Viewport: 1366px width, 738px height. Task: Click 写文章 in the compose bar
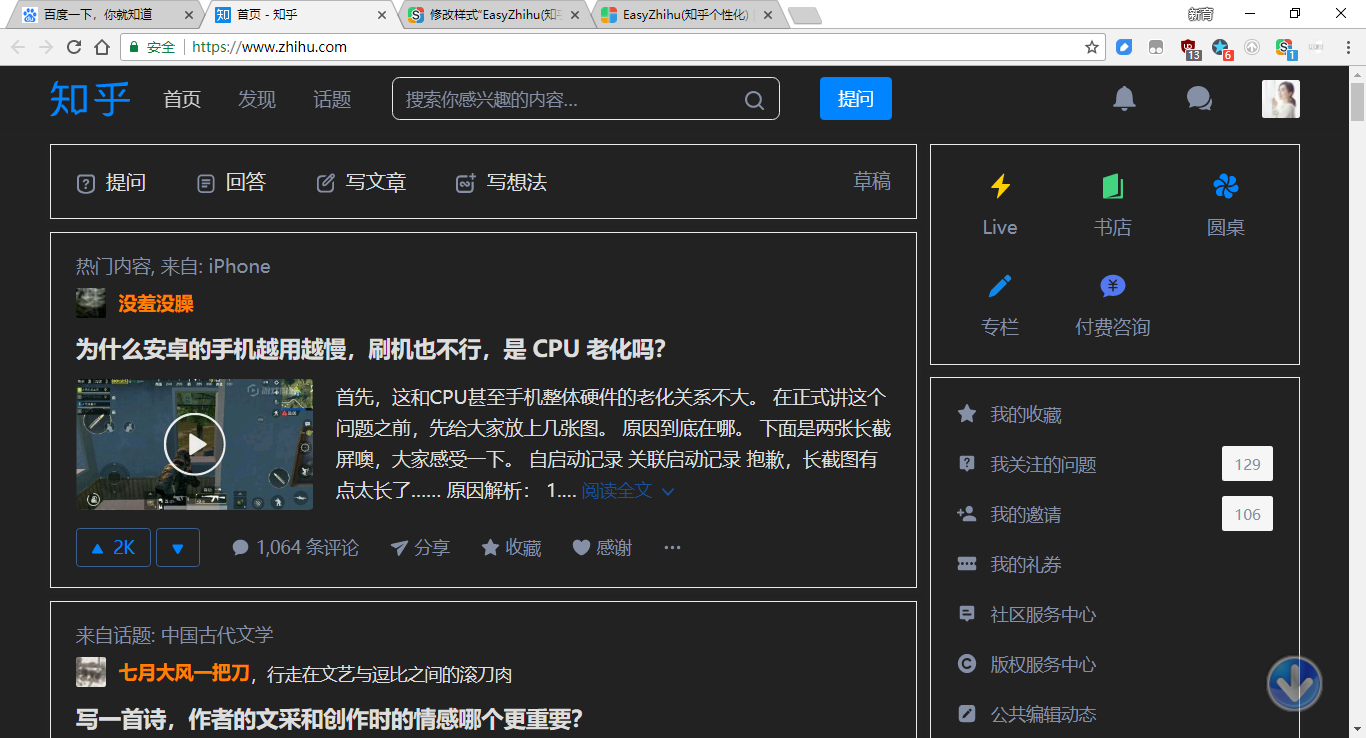coord(362,182)
